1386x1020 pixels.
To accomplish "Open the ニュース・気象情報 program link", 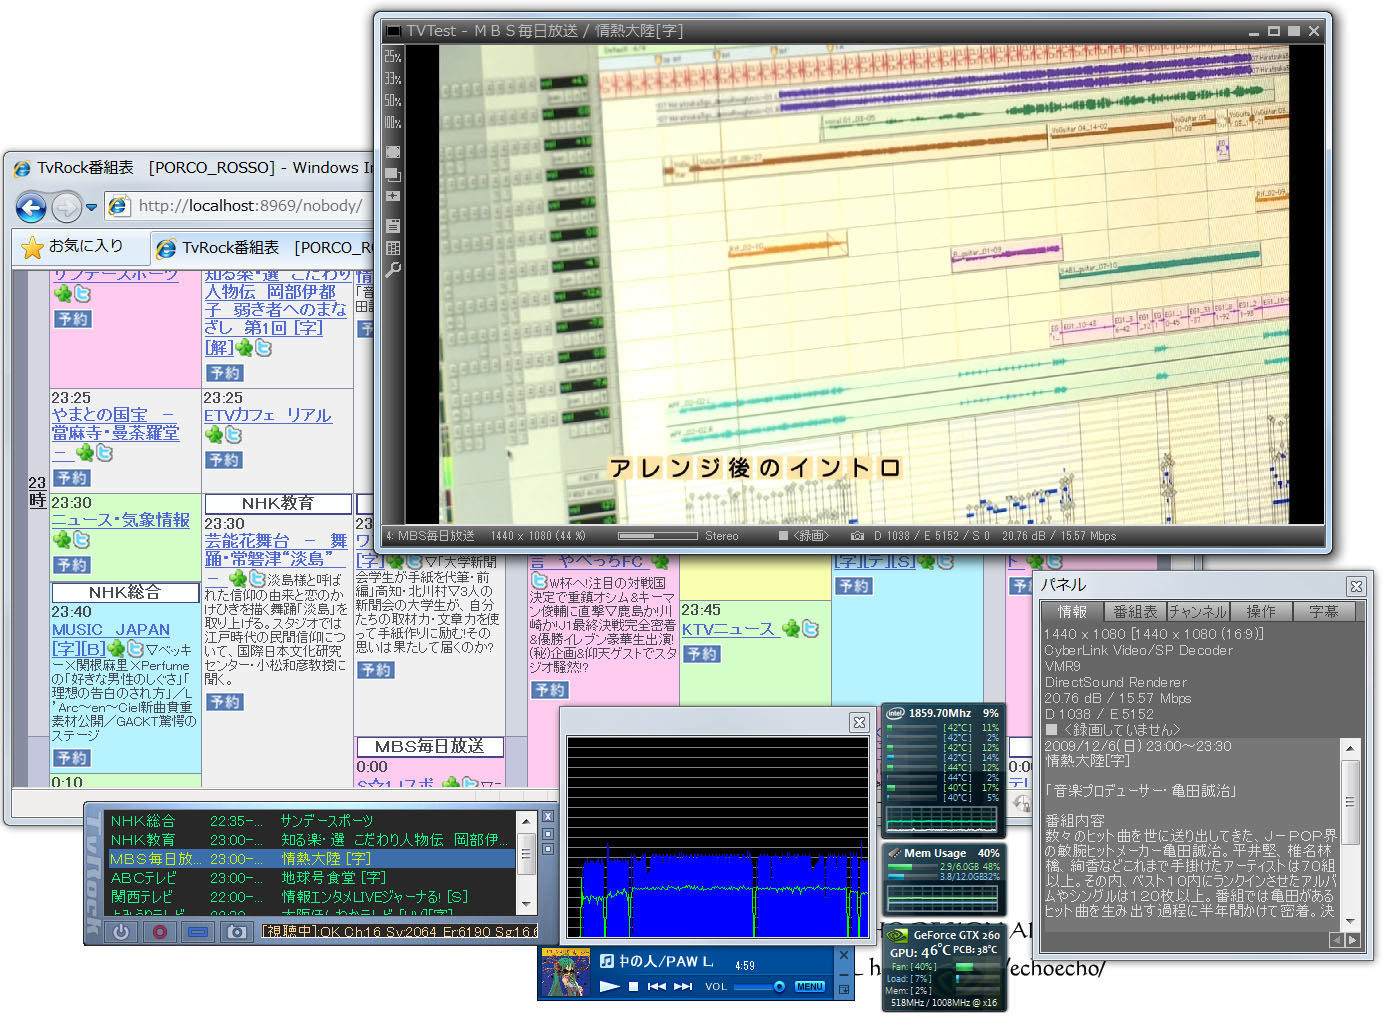I will [x=121, y=520].
